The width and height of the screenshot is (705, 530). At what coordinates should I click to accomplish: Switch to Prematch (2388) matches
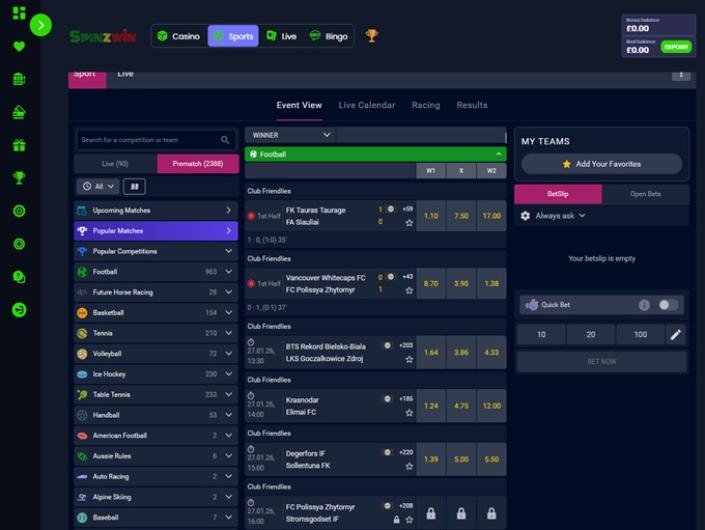[198, 163]
